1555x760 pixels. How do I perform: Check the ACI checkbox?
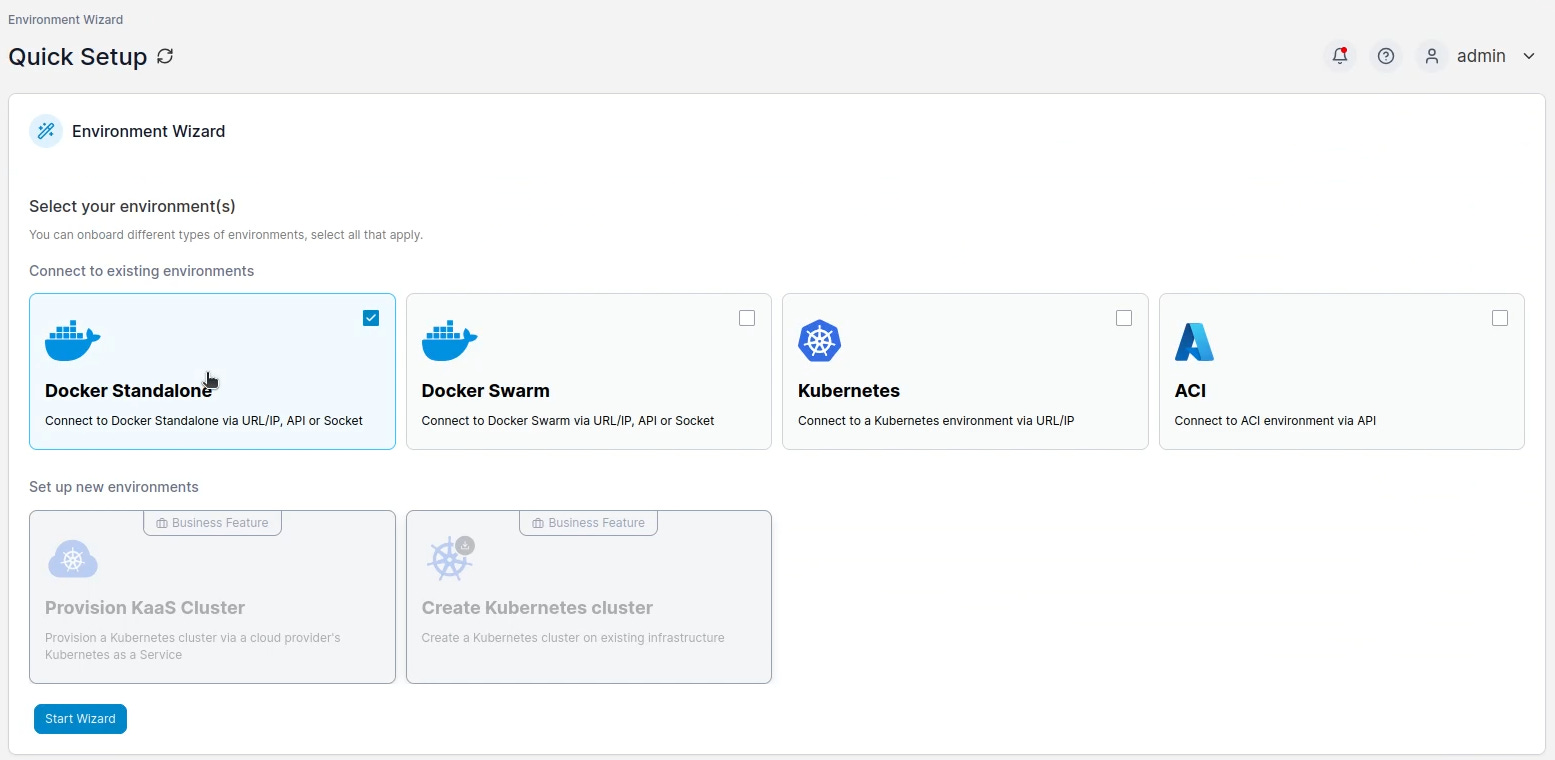point(1500,318)
